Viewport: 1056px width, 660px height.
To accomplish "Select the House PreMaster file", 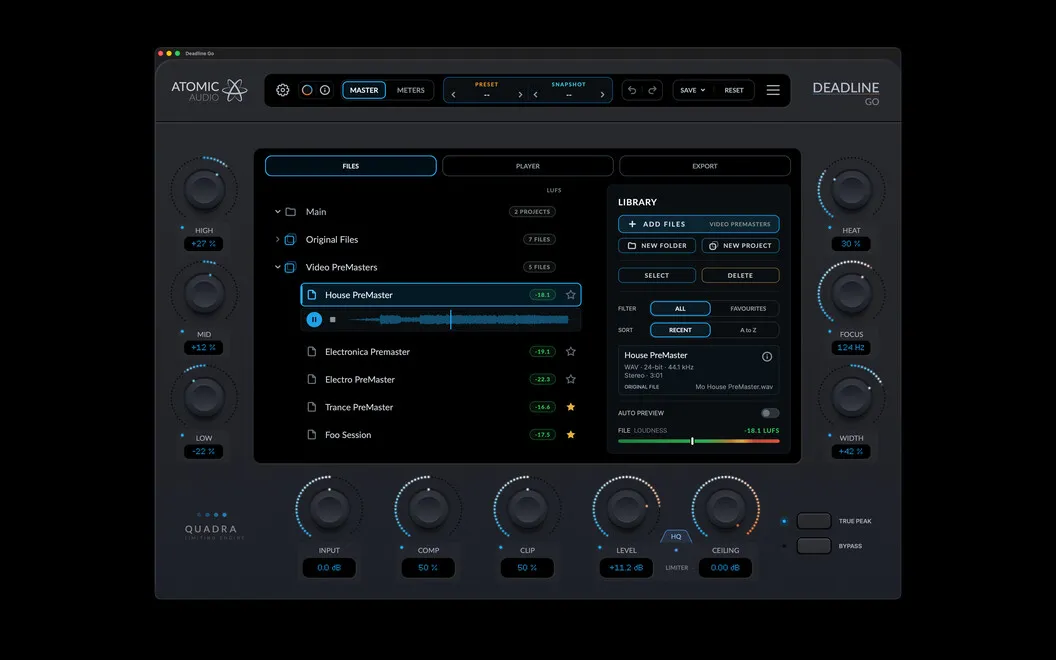I will tap(440, 294).
